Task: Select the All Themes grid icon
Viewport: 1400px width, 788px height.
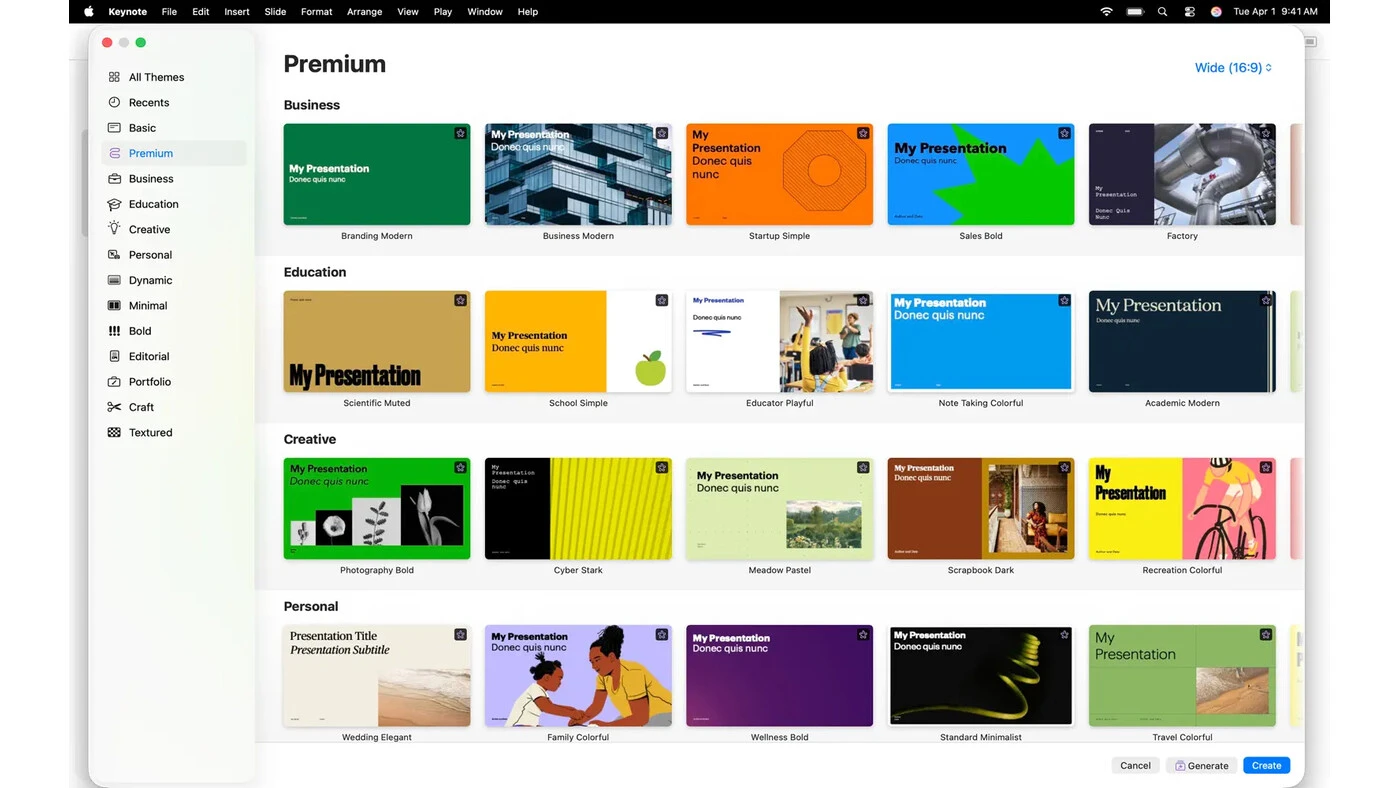Action: click(x=114, y=77)
